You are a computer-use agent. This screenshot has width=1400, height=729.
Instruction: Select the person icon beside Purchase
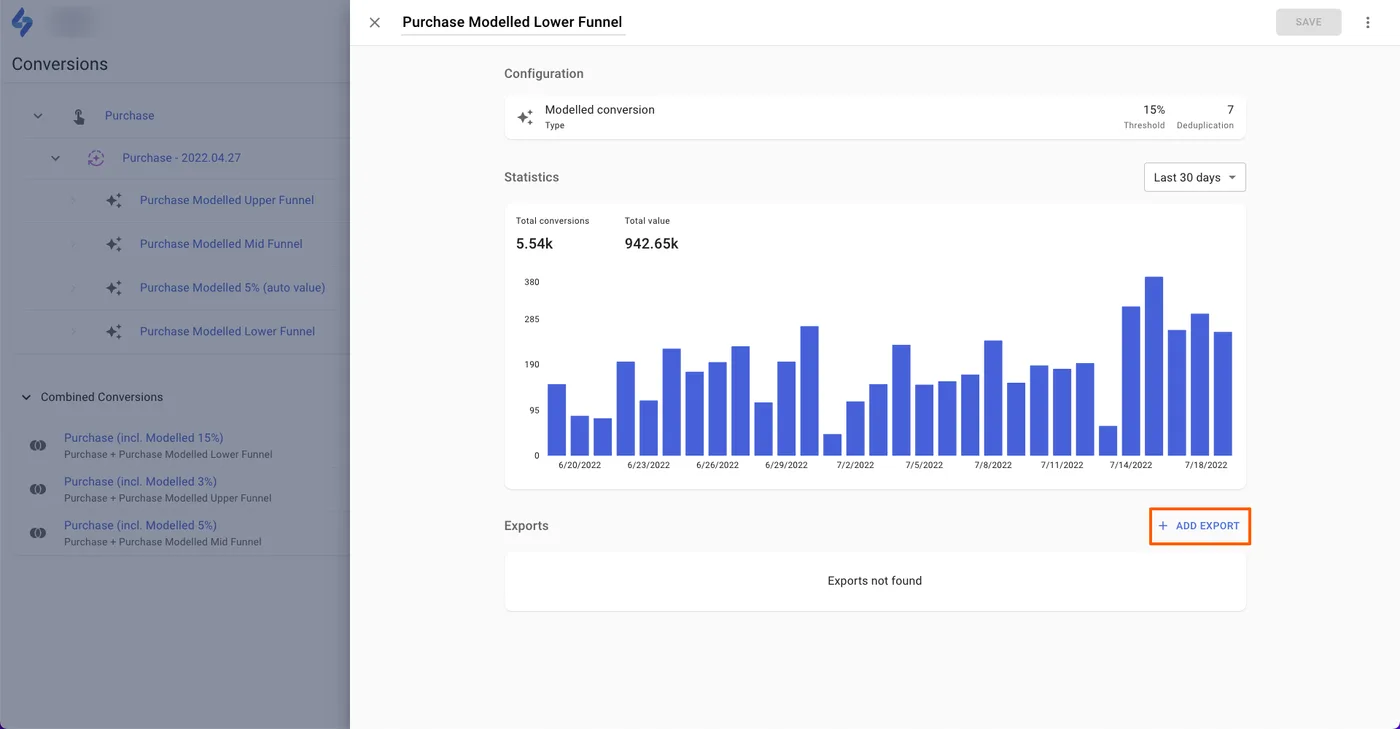click(79, 115)
